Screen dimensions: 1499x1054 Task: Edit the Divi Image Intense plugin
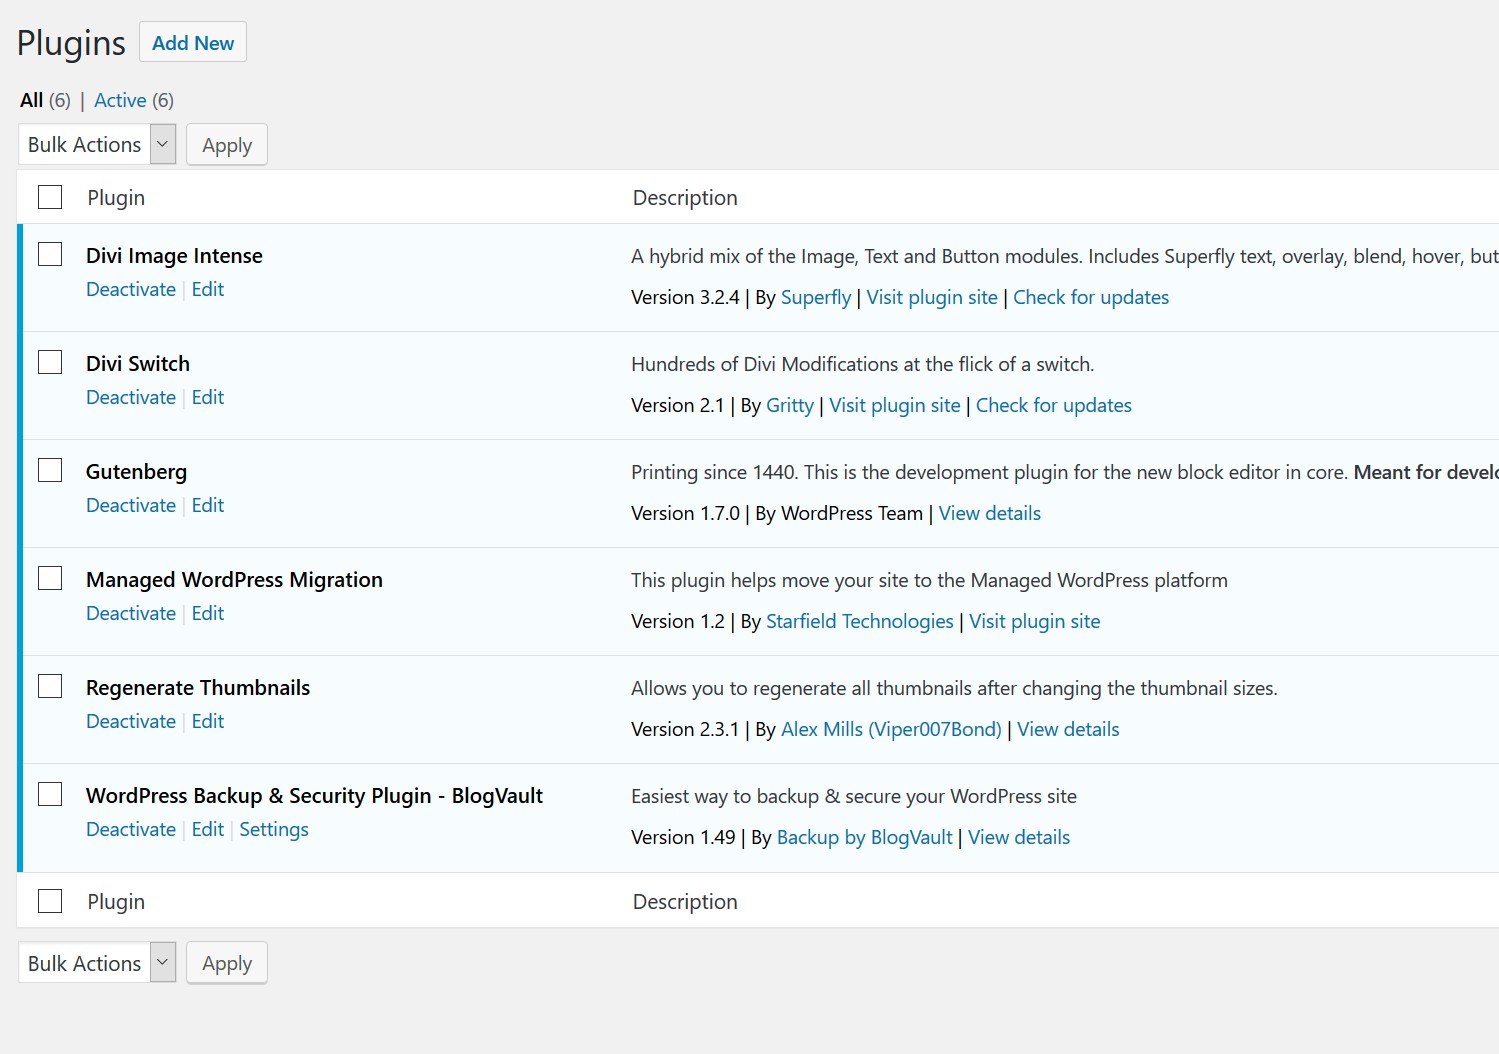pyautogui.click(x=208, y=289)
